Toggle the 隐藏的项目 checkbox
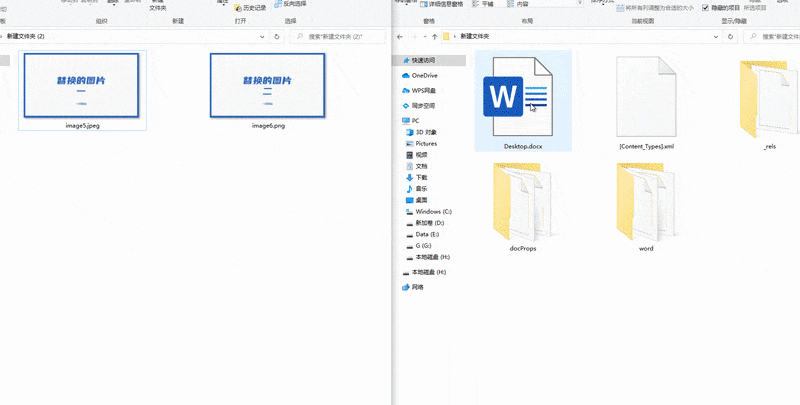 [x=706, y=8]
